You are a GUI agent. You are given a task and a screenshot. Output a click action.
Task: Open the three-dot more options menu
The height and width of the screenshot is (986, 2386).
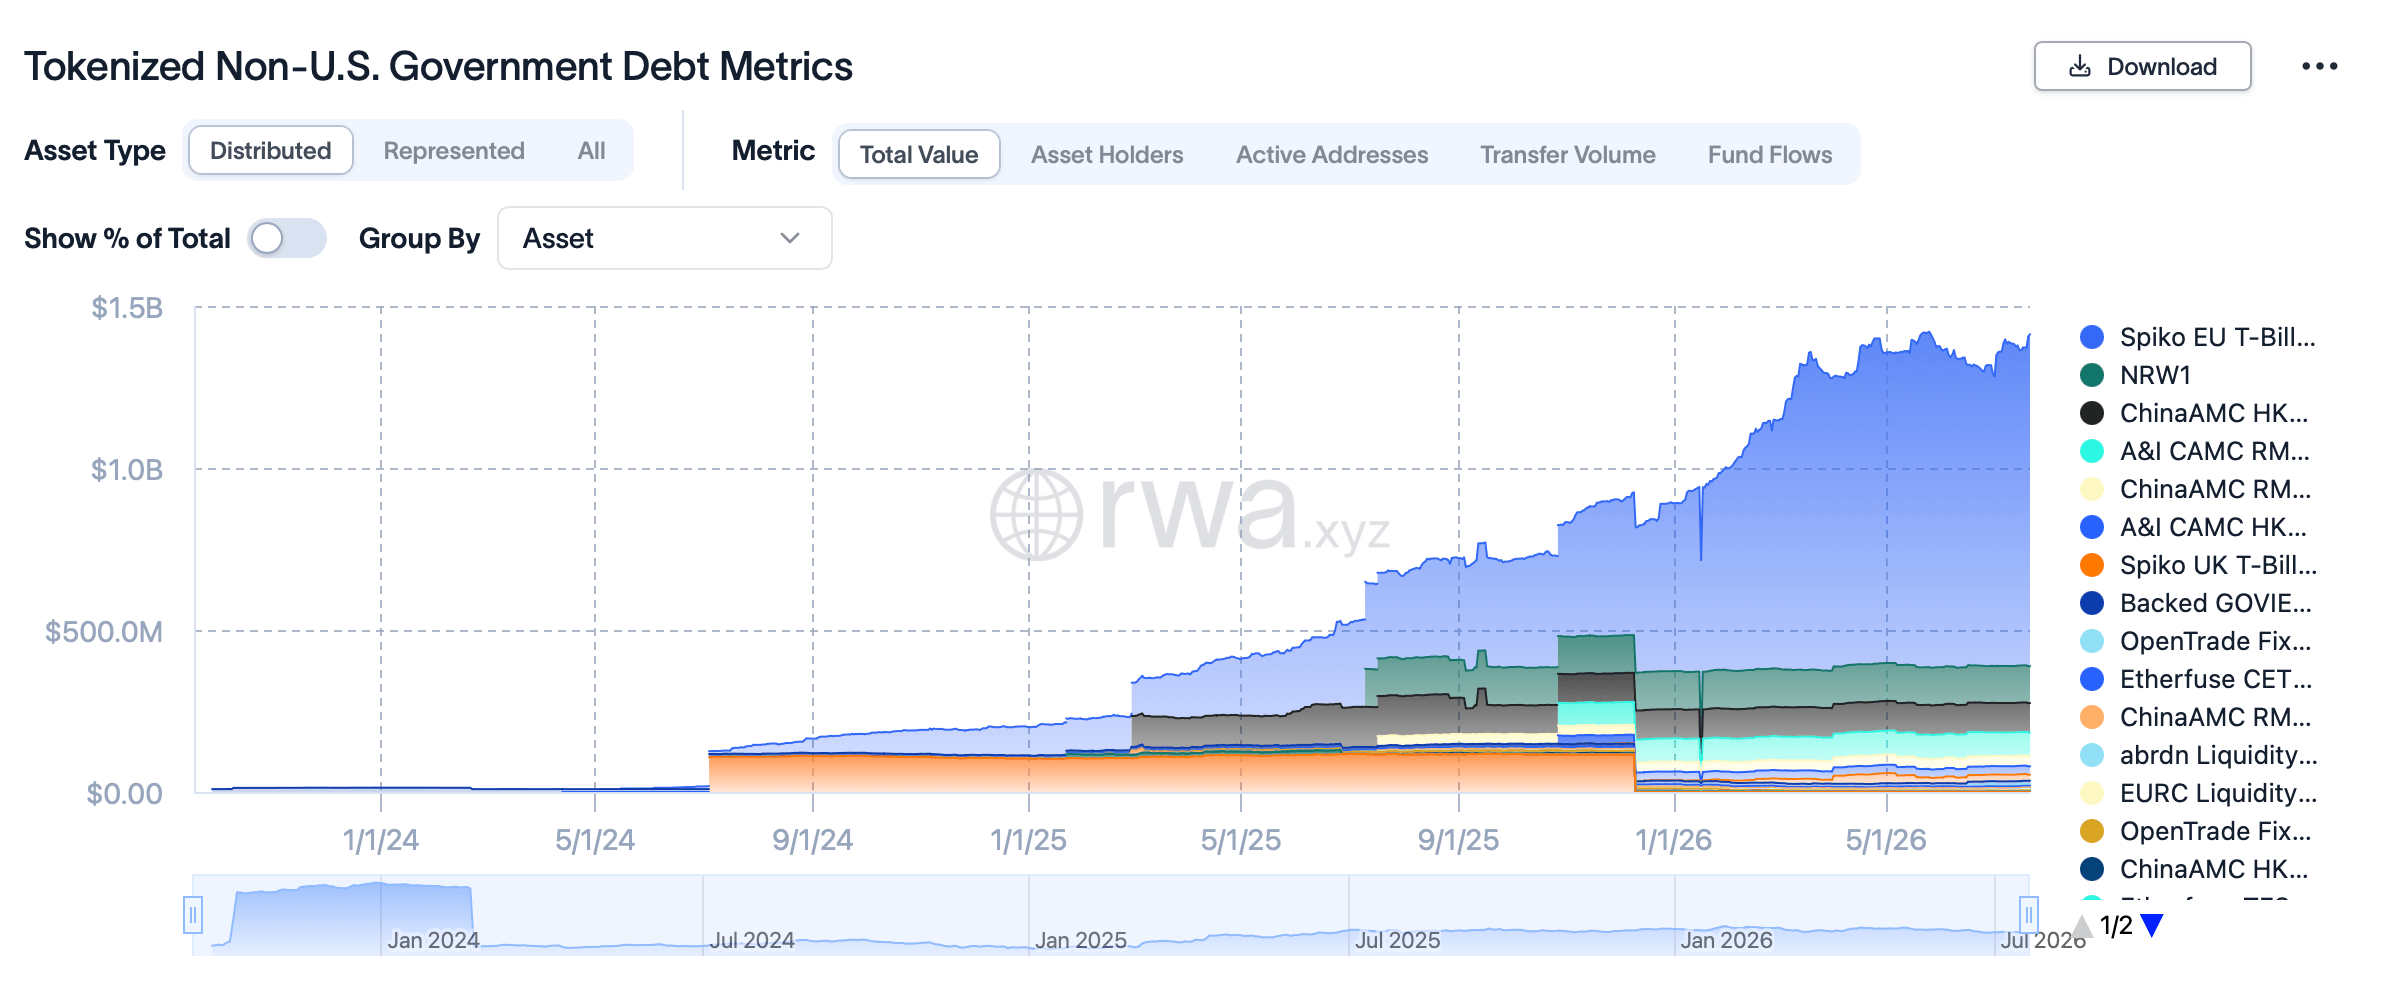[x=2319, y=67]
